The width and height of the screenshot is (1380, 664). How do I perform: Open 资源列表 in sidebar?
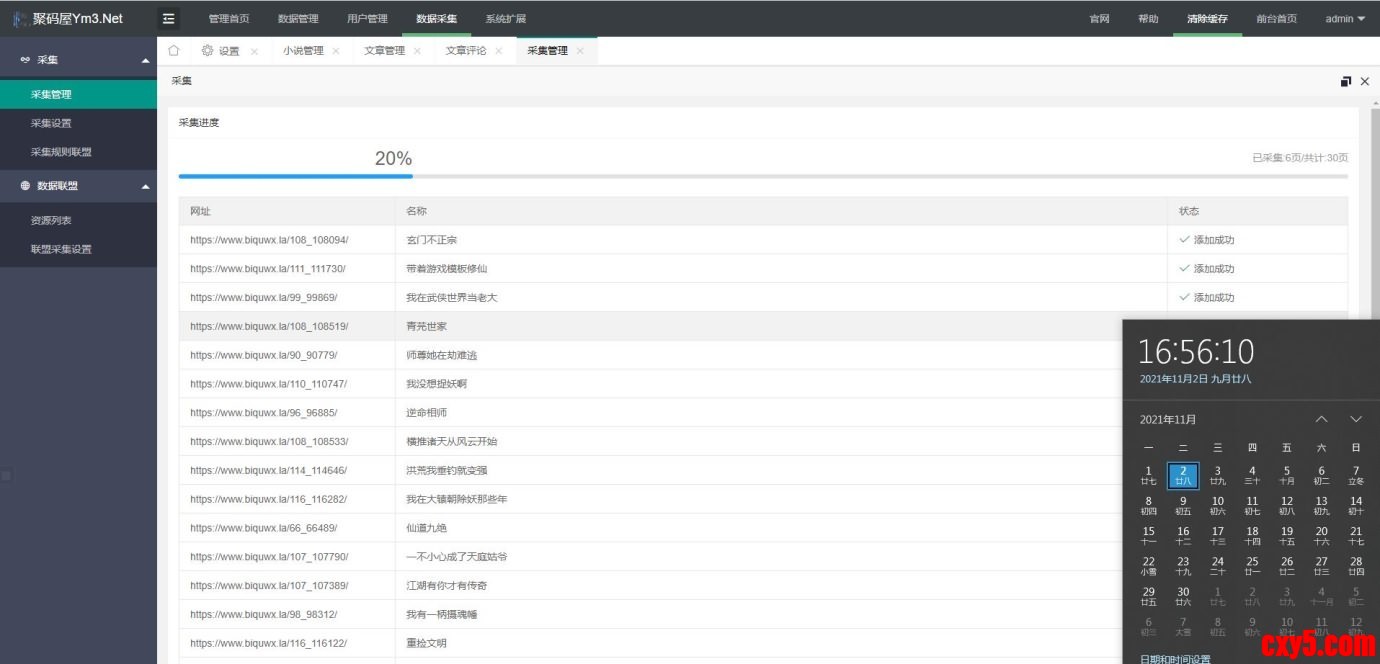[x=51, y=220]
